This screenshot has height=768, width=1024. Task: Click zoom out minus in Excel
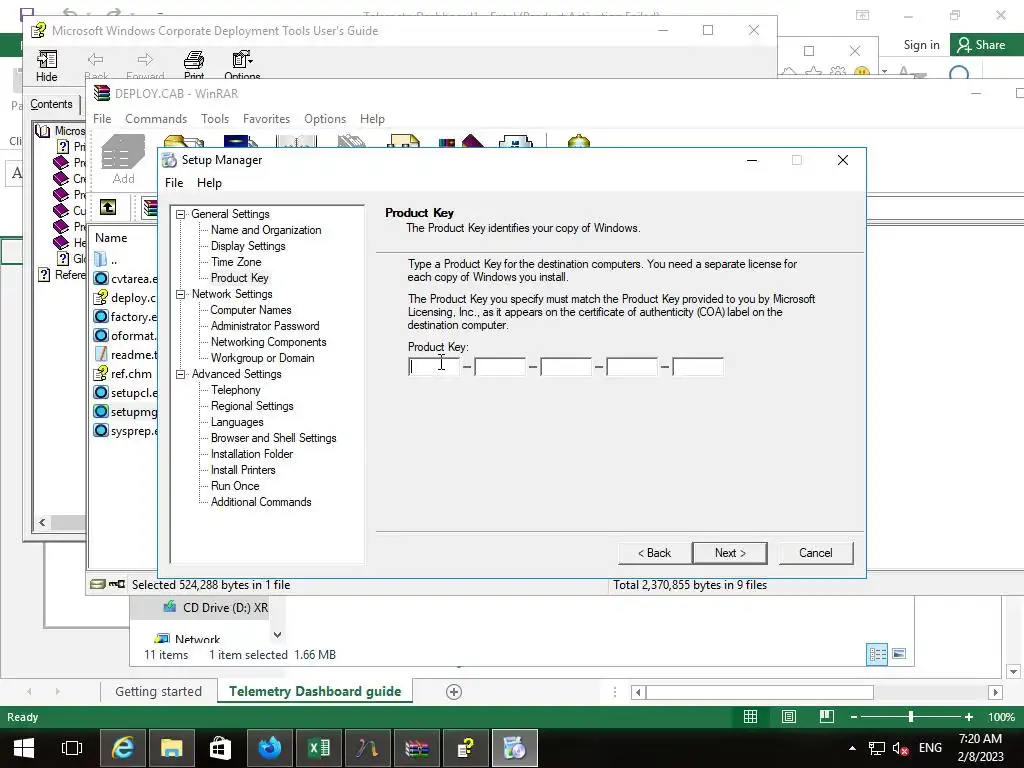coord(854,717)
